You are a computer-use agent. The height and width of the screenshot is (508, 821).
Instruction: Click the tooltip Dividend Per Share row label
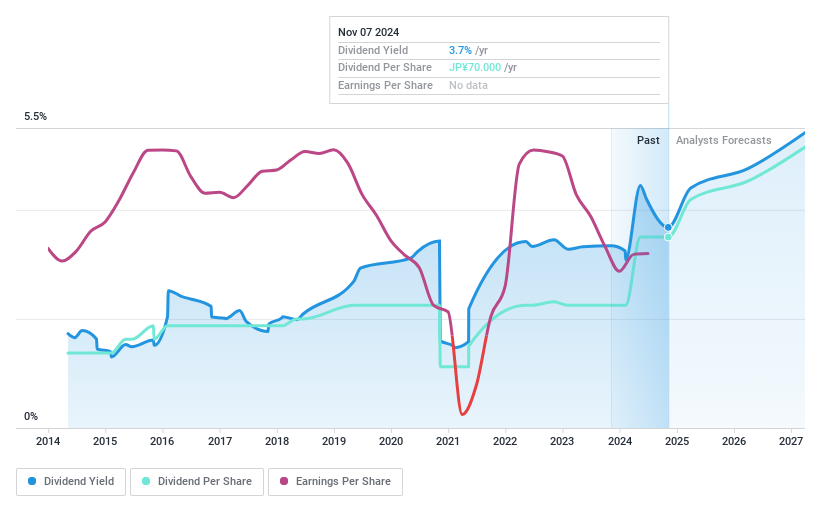click(x=385, y=67)
